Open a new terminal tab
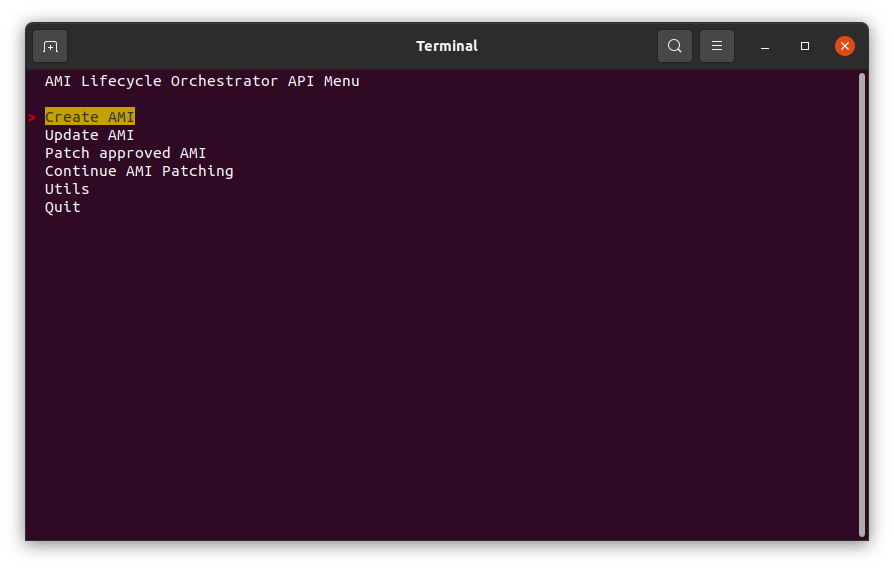894x569 pixels. point(50,46)
